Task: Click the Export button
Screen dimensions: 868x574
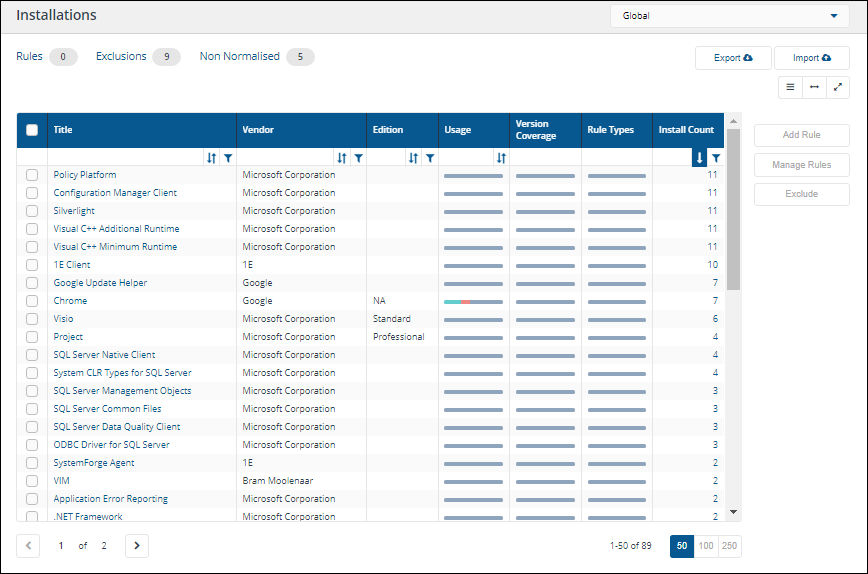Action: 732,58
